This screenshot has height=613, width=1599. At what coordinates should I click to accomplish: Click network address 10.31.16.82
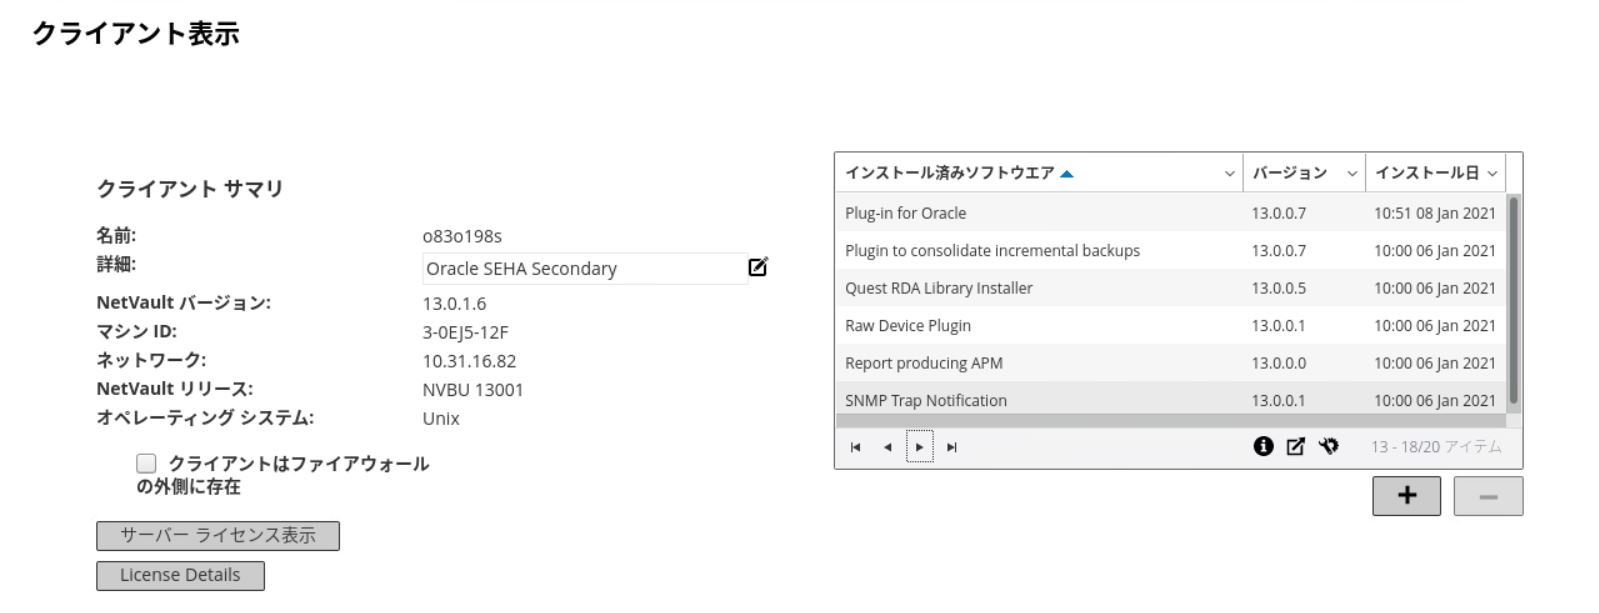point(469,361)
